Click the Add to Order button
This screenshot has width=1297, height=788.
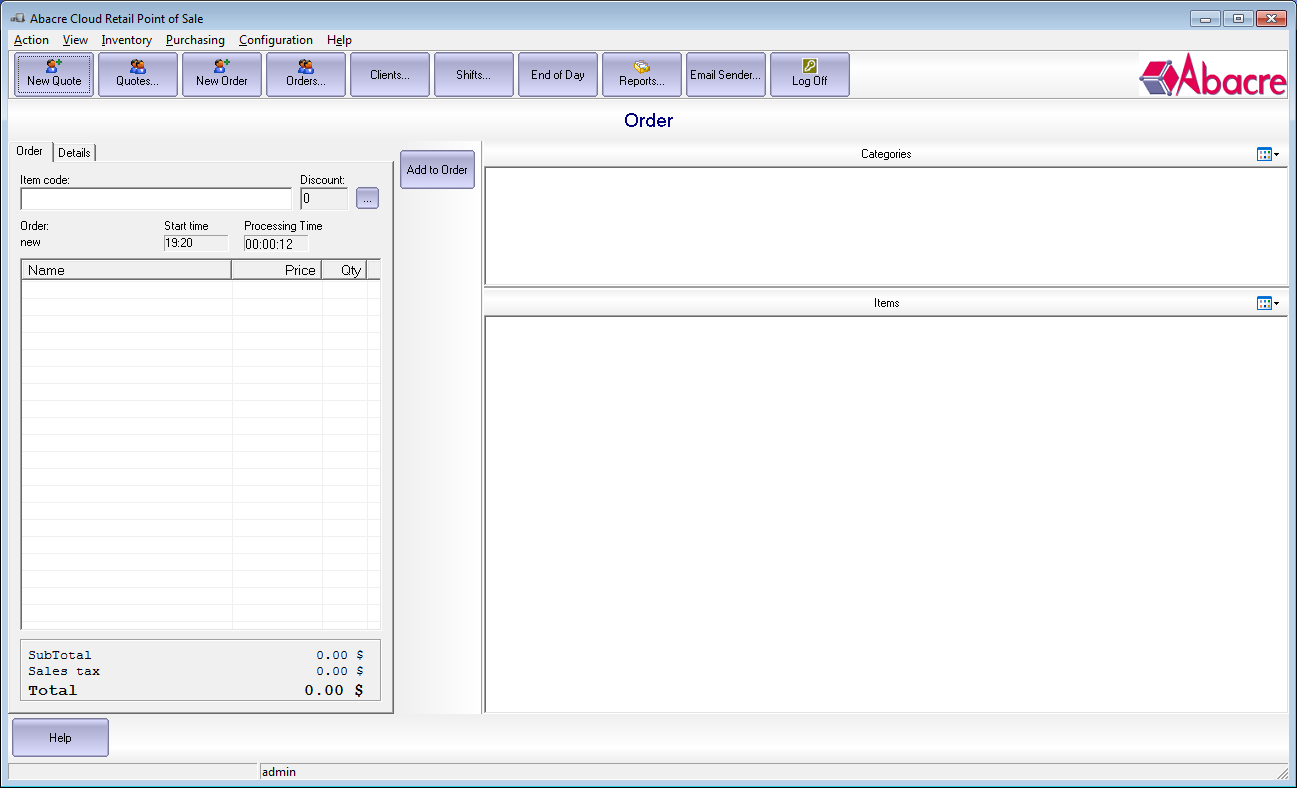point(437,169)
